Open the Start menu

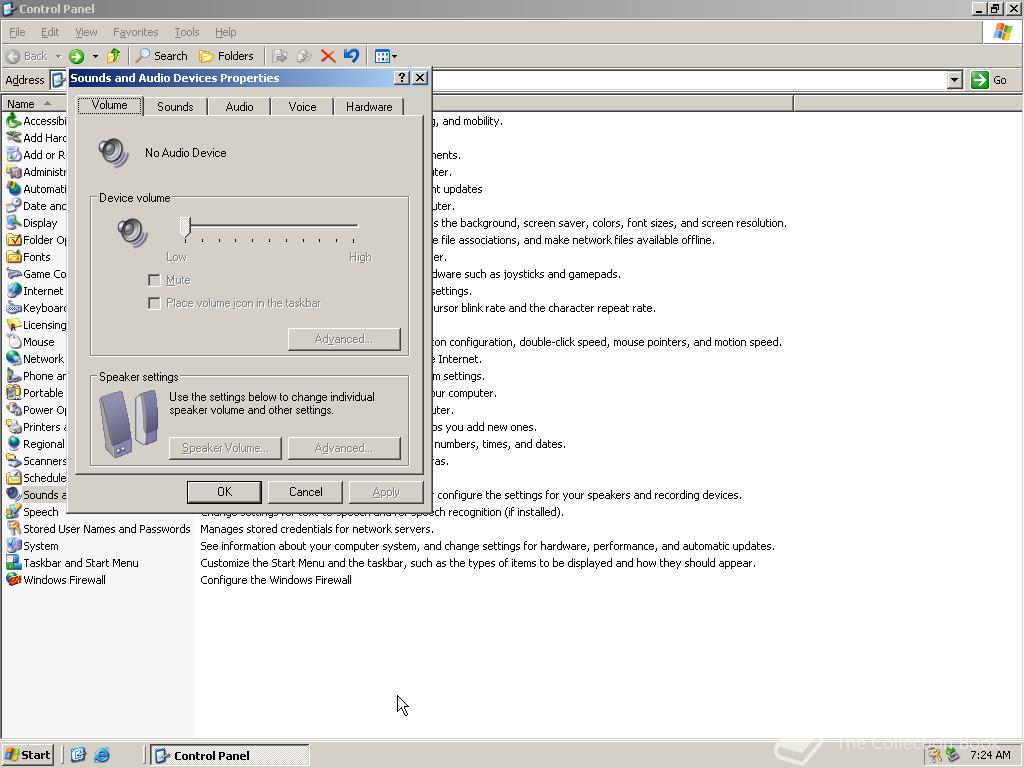(x=28, y=756)
